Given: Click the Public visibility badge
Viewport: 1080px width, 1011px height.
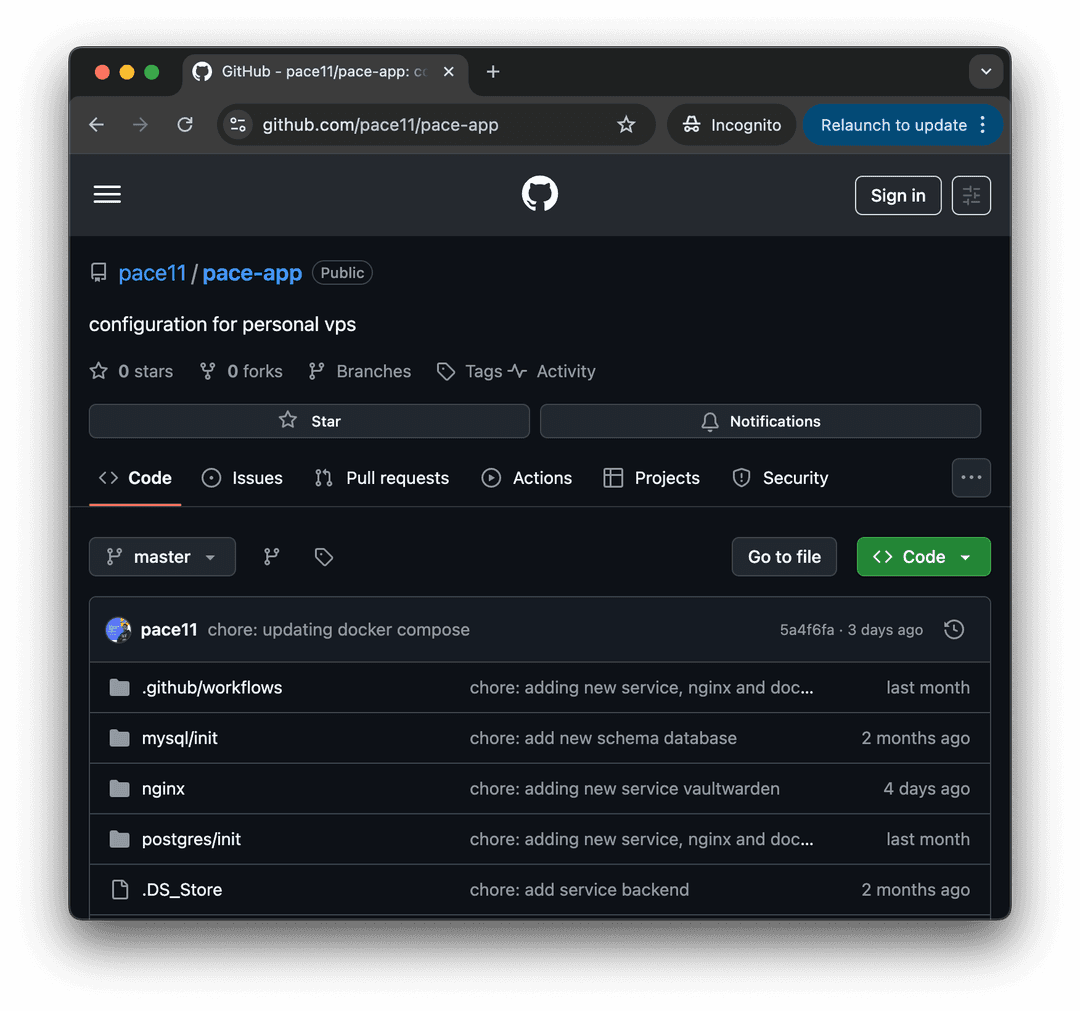Looking at the screenshot, I should pos(342,273).
